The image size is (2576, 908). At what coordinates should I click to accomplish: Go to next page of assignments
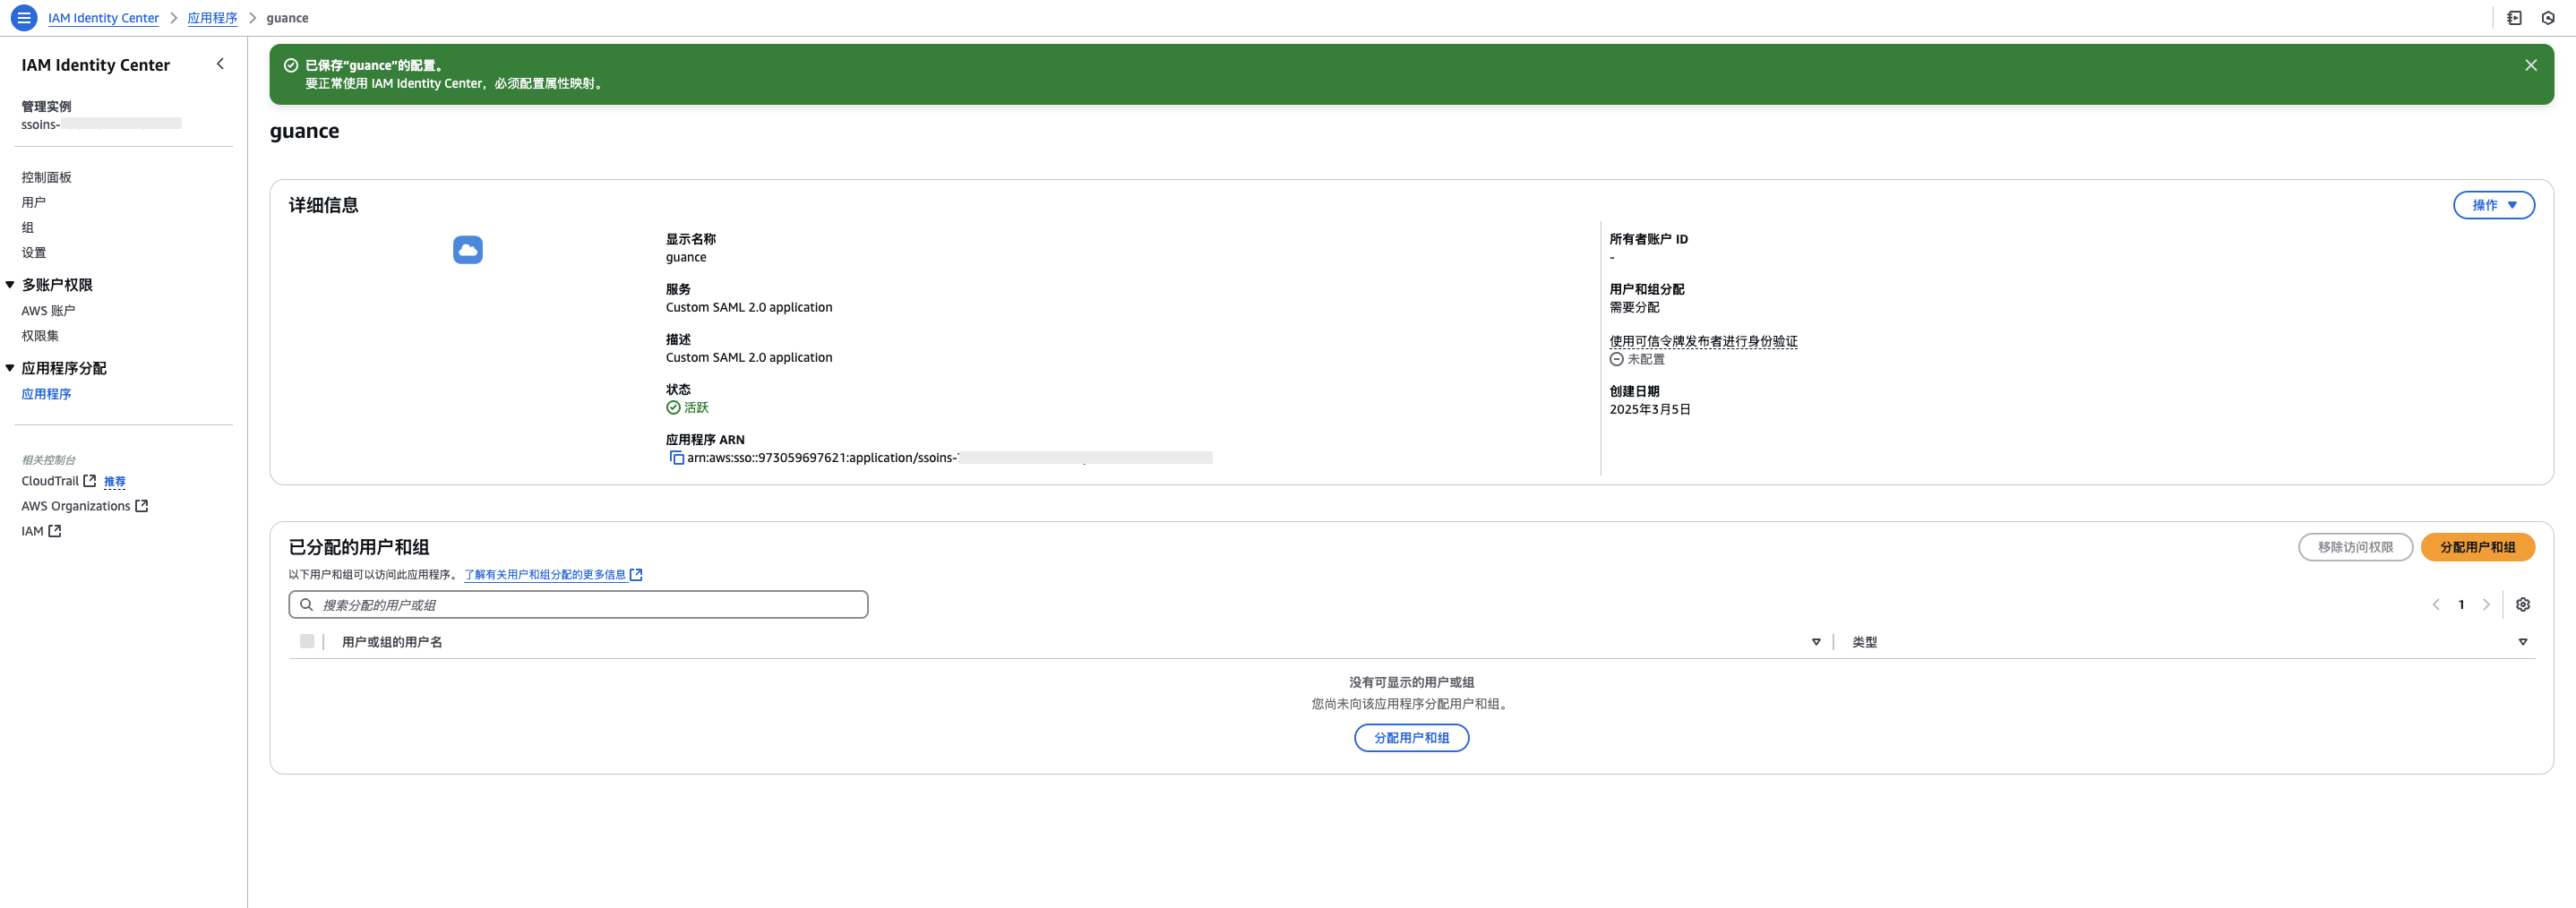coord(2486,604)
